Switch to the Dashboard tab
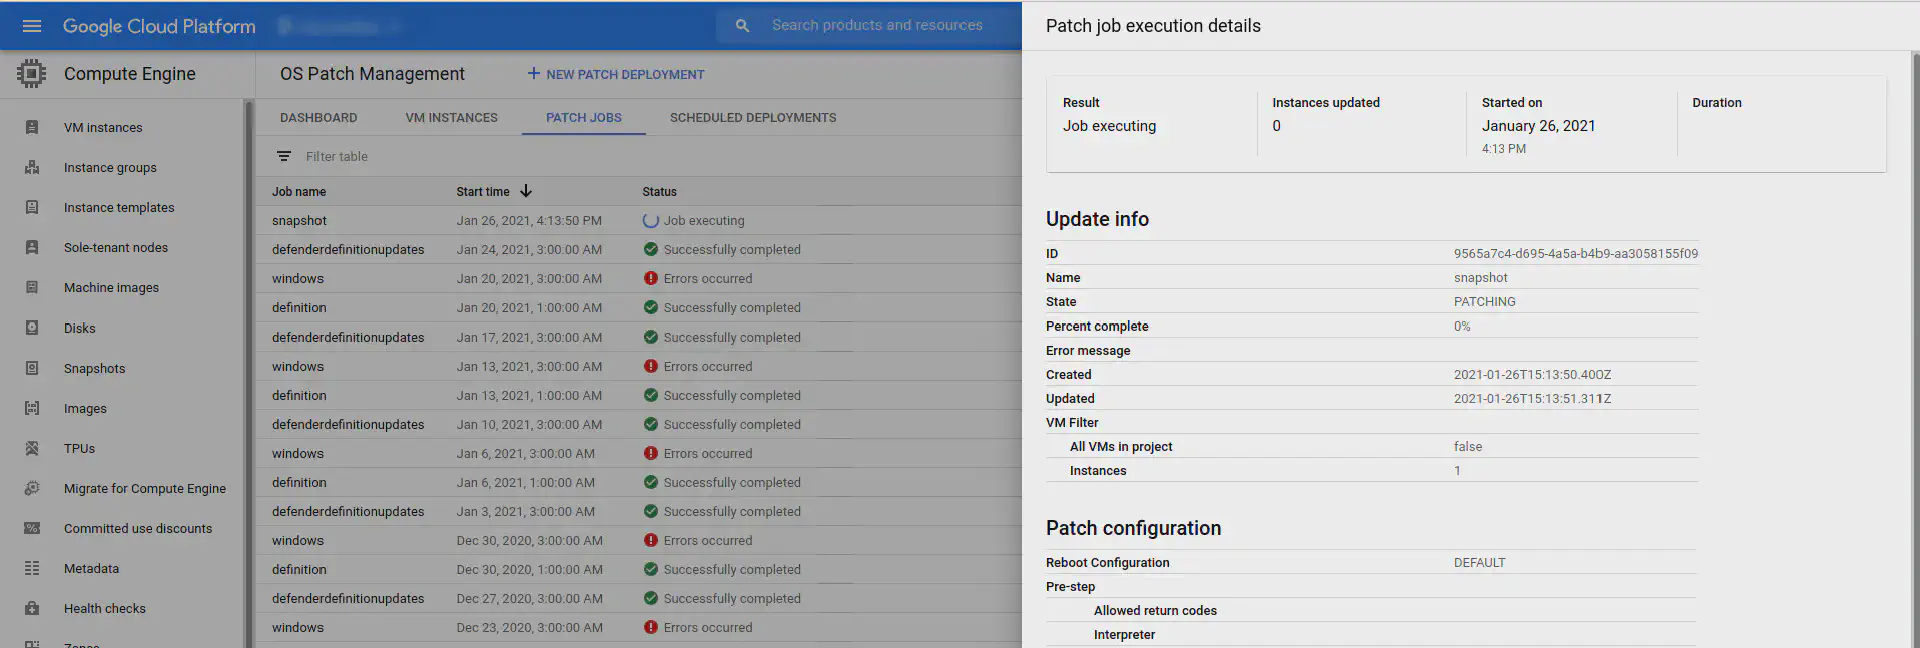The height and width of the screenshot is (648, 1920). pos(318,117)
